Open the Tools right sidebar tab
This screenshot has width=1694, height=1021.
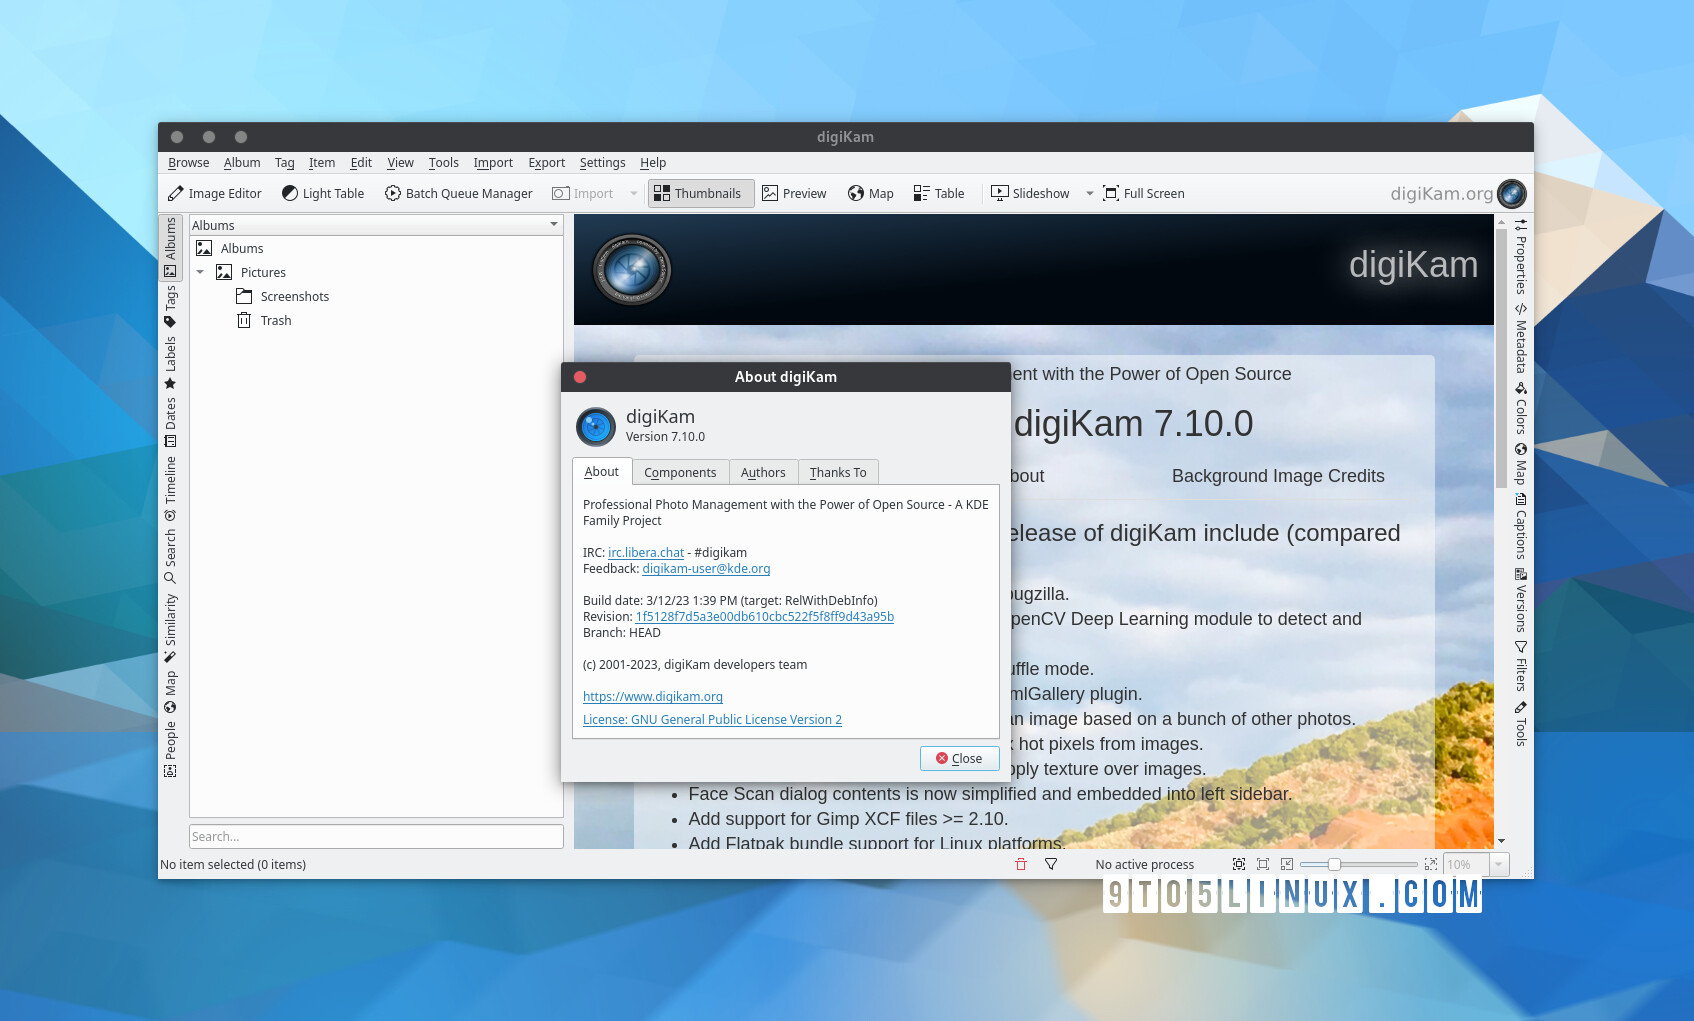1521,723
